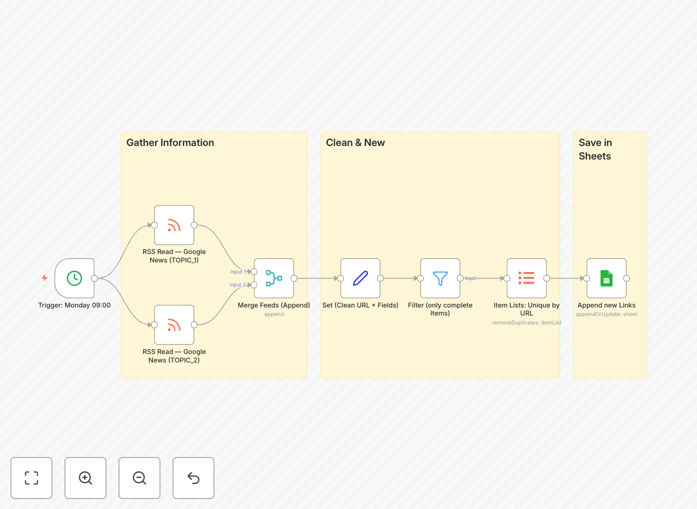Viewport: 697px width, 509px height.
Task: Click the "RSS Read — Google News (TOPIC_1)" label
Action: [x=174, y=256]
